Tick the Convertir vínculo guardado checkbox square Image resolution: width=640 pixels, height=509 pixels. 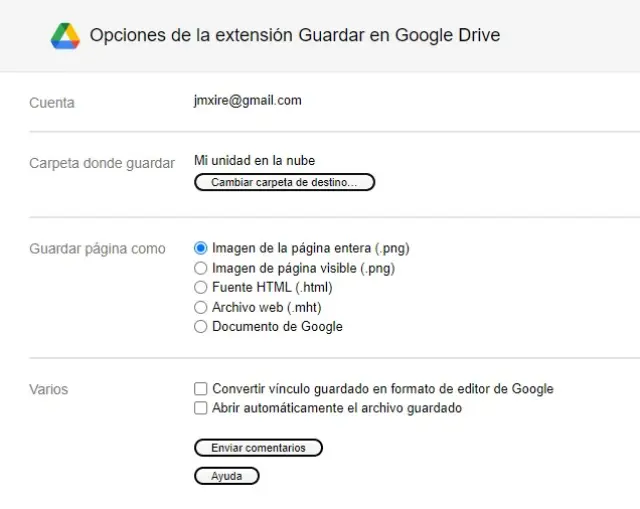(201, 389)
